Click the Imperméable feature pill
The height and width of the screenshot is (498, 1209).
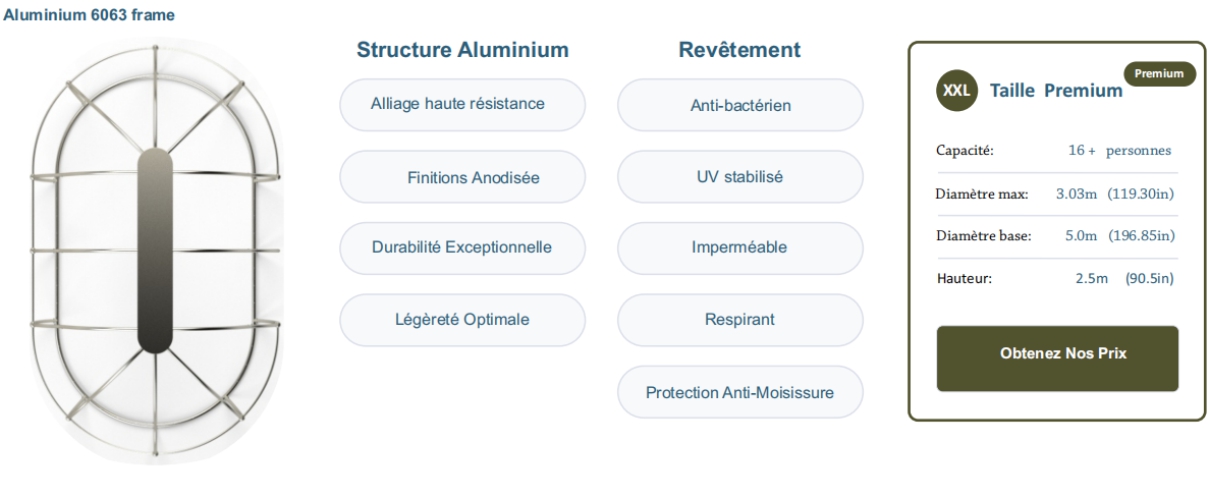click(740, 248)
